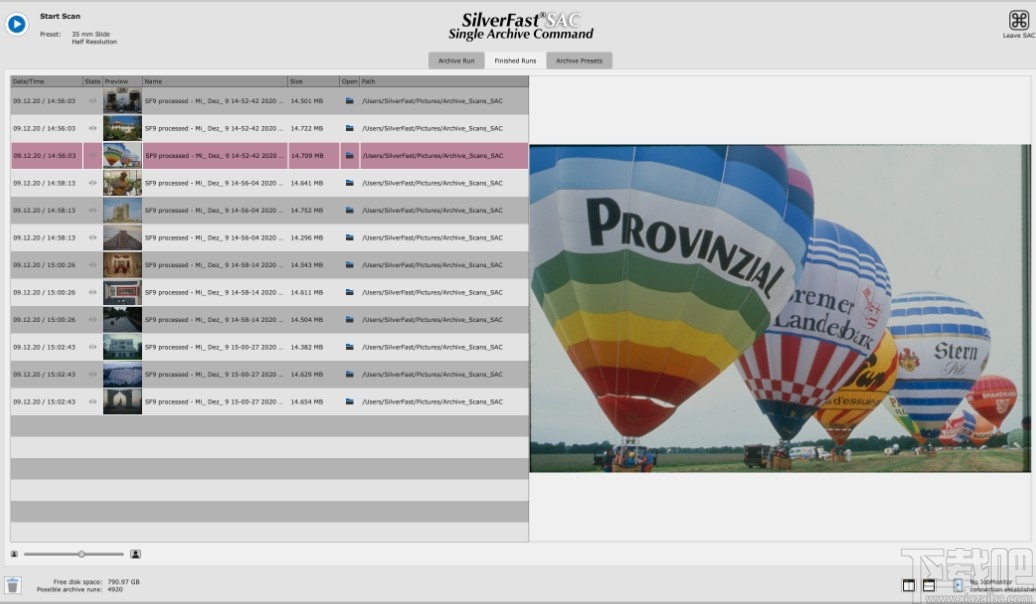This screenshot has height=604, width=1036.
Task: Adjust the thumbnail size slider handle
Action: pyautogui.click(x=81, y=554)
